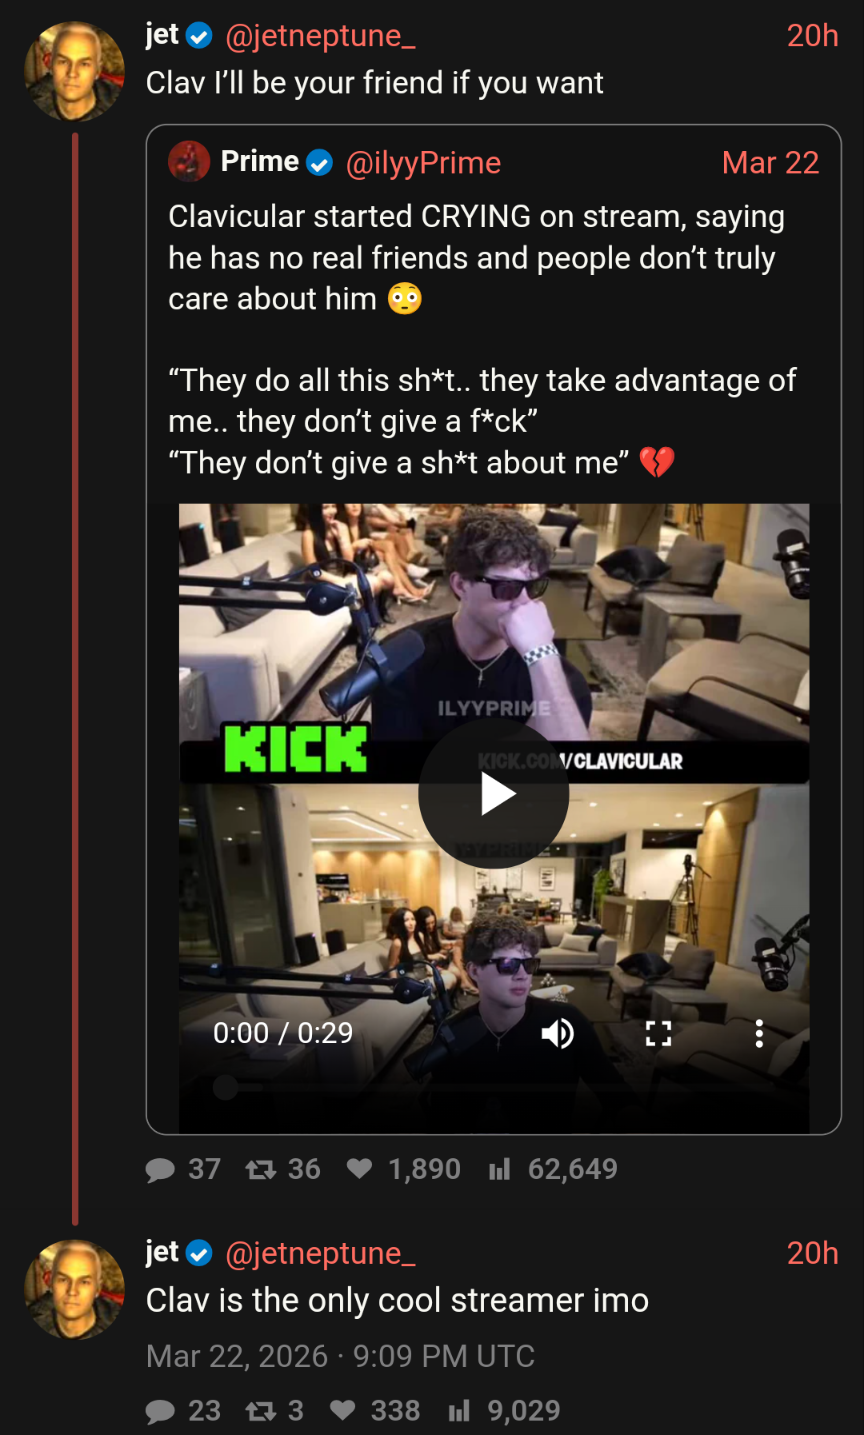Open @jetneptune_ handle on top tweet
This screenshot has height=1435, width=864.
(x=320, y=36)
